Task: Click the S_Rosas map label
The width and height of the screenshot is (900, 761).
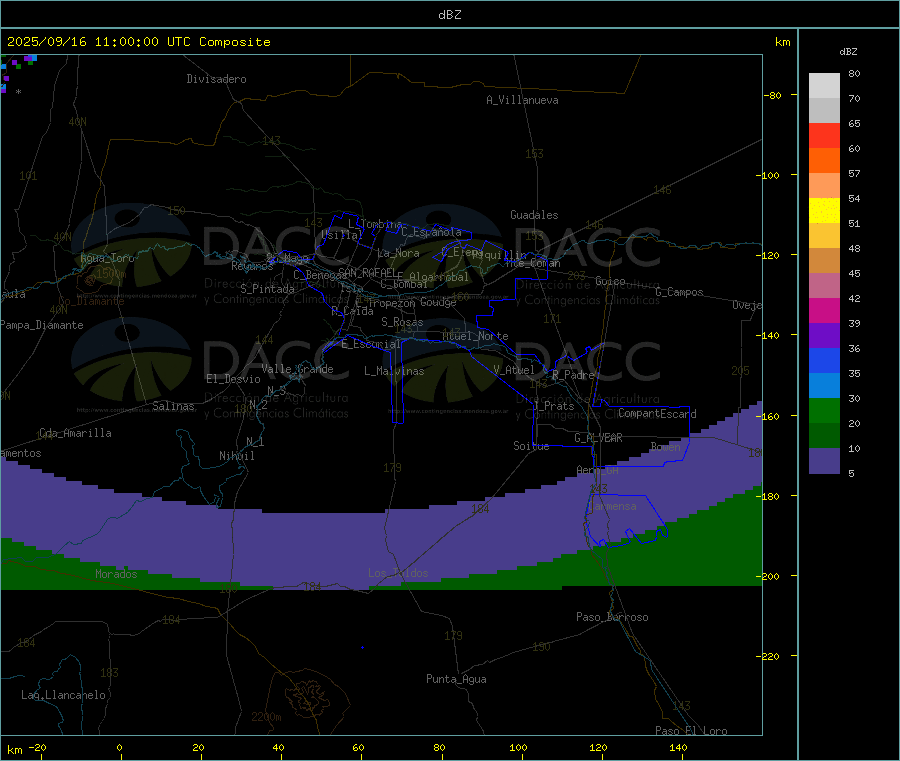Action: (402, 322)
